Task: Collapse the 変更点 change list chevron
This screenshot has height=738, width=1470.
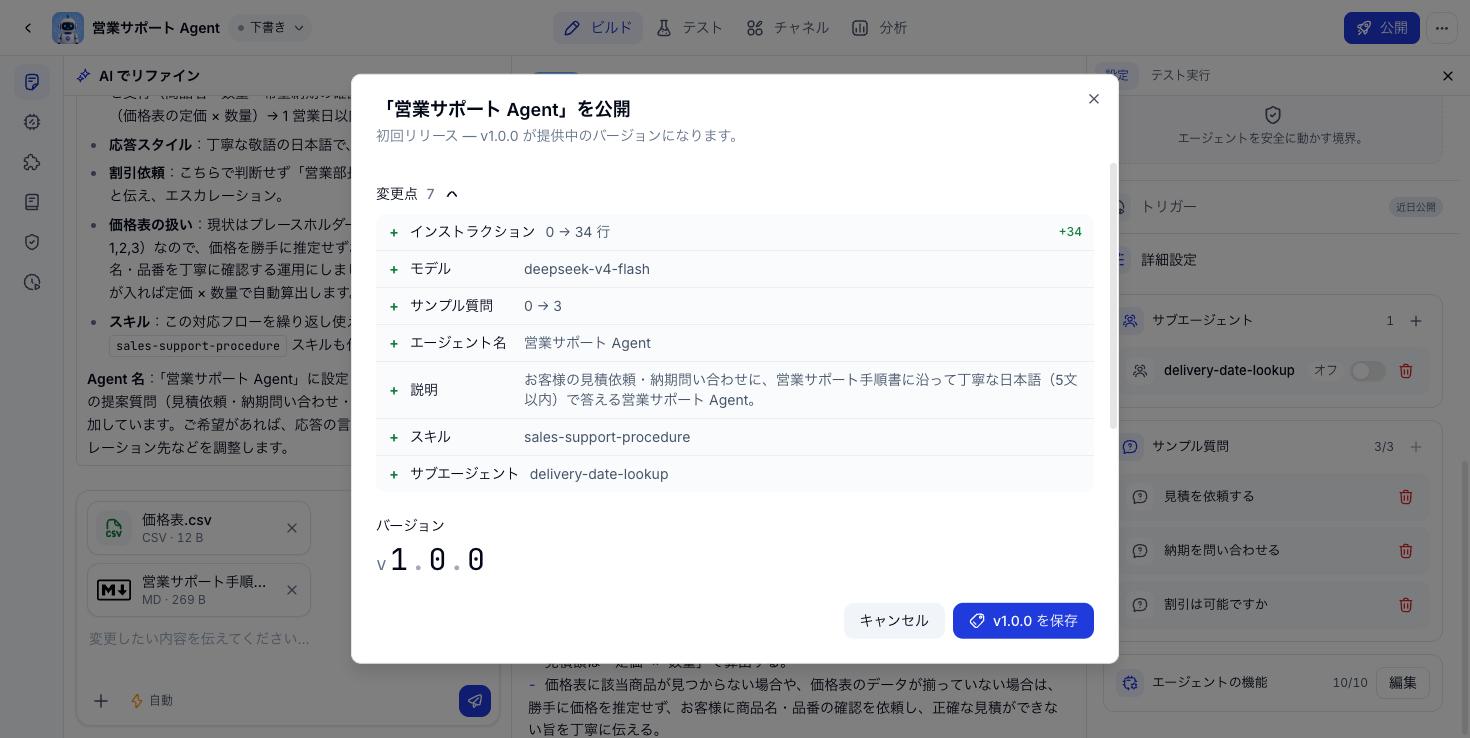Action: 452,194
